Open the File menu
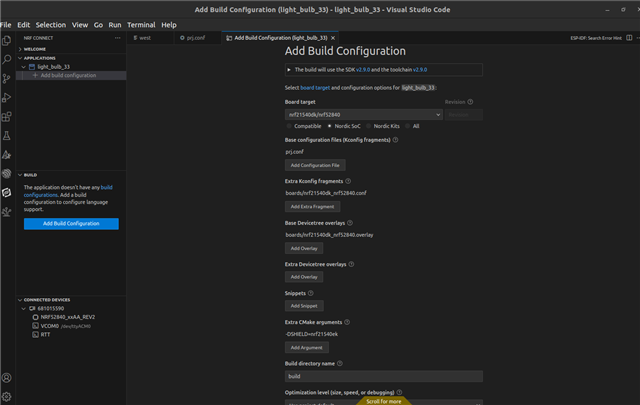 coord(6,25)
